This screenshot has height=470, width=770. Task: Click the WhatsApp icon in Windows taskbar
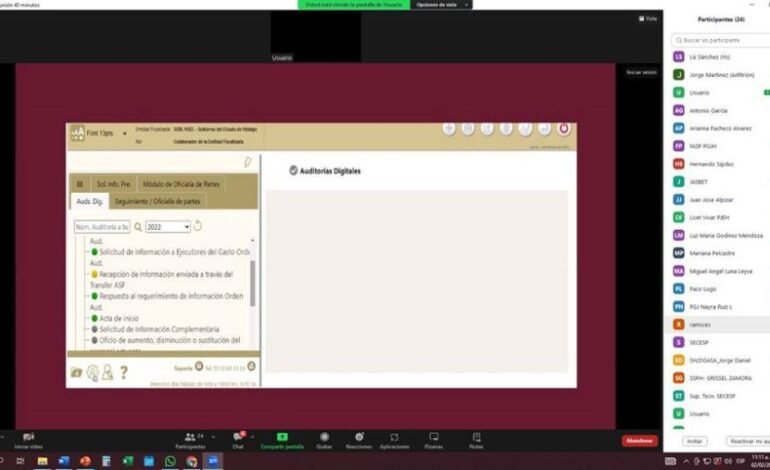170,461
